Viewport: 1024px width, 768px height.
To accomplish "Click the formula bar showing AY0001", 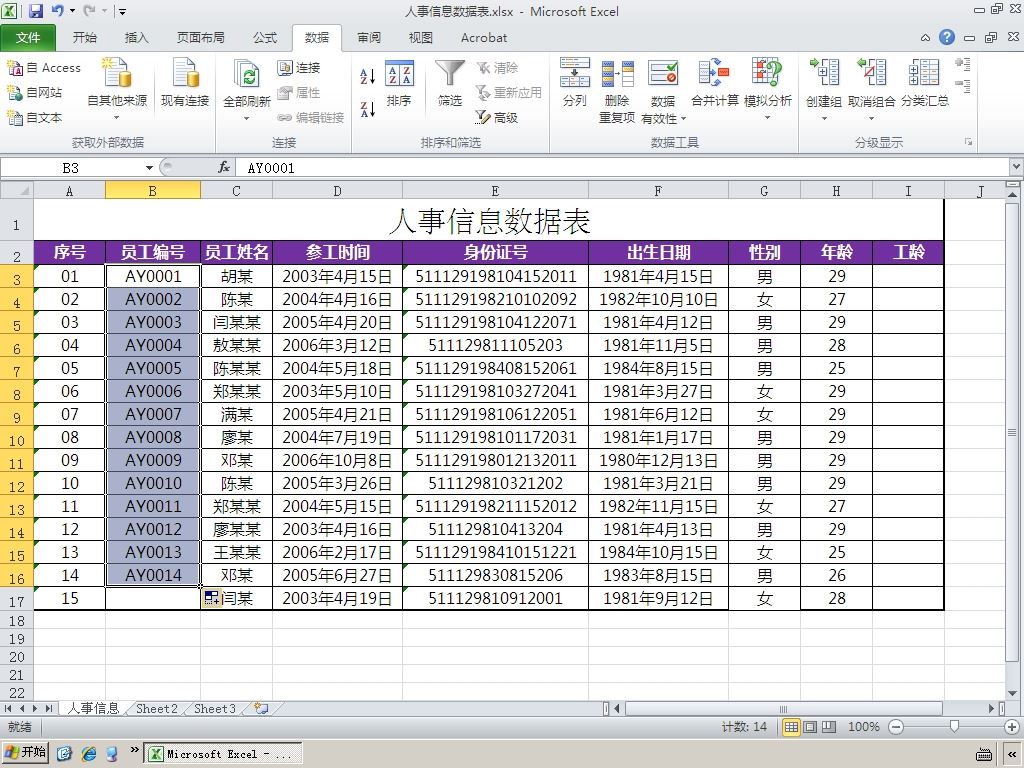I will point(622,168).
